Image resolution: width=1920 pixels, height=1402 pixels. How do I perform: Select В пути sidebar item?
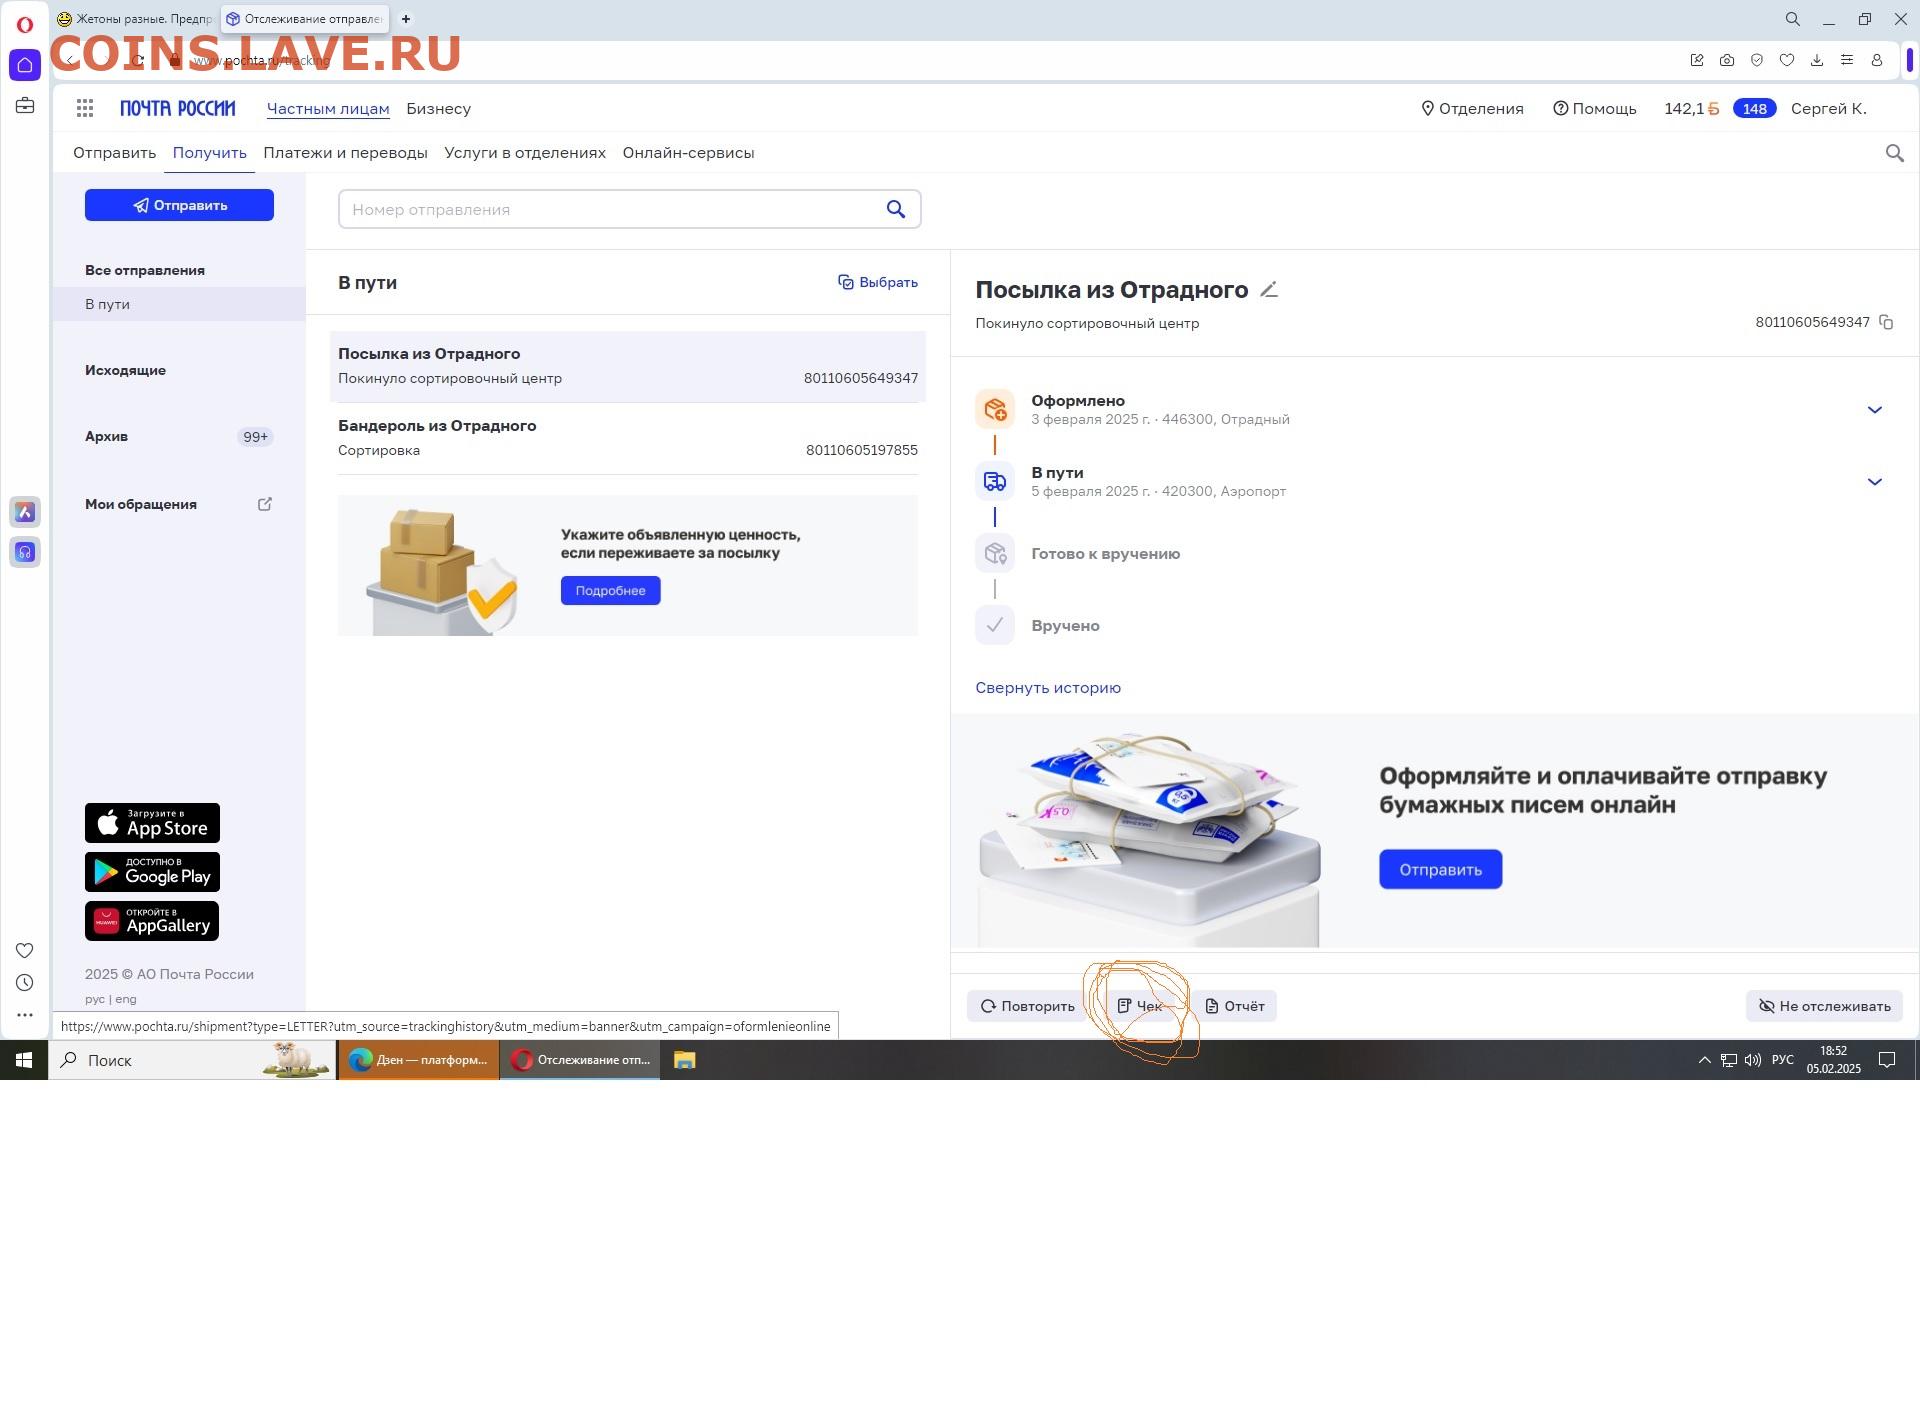[x=179, y=304]
